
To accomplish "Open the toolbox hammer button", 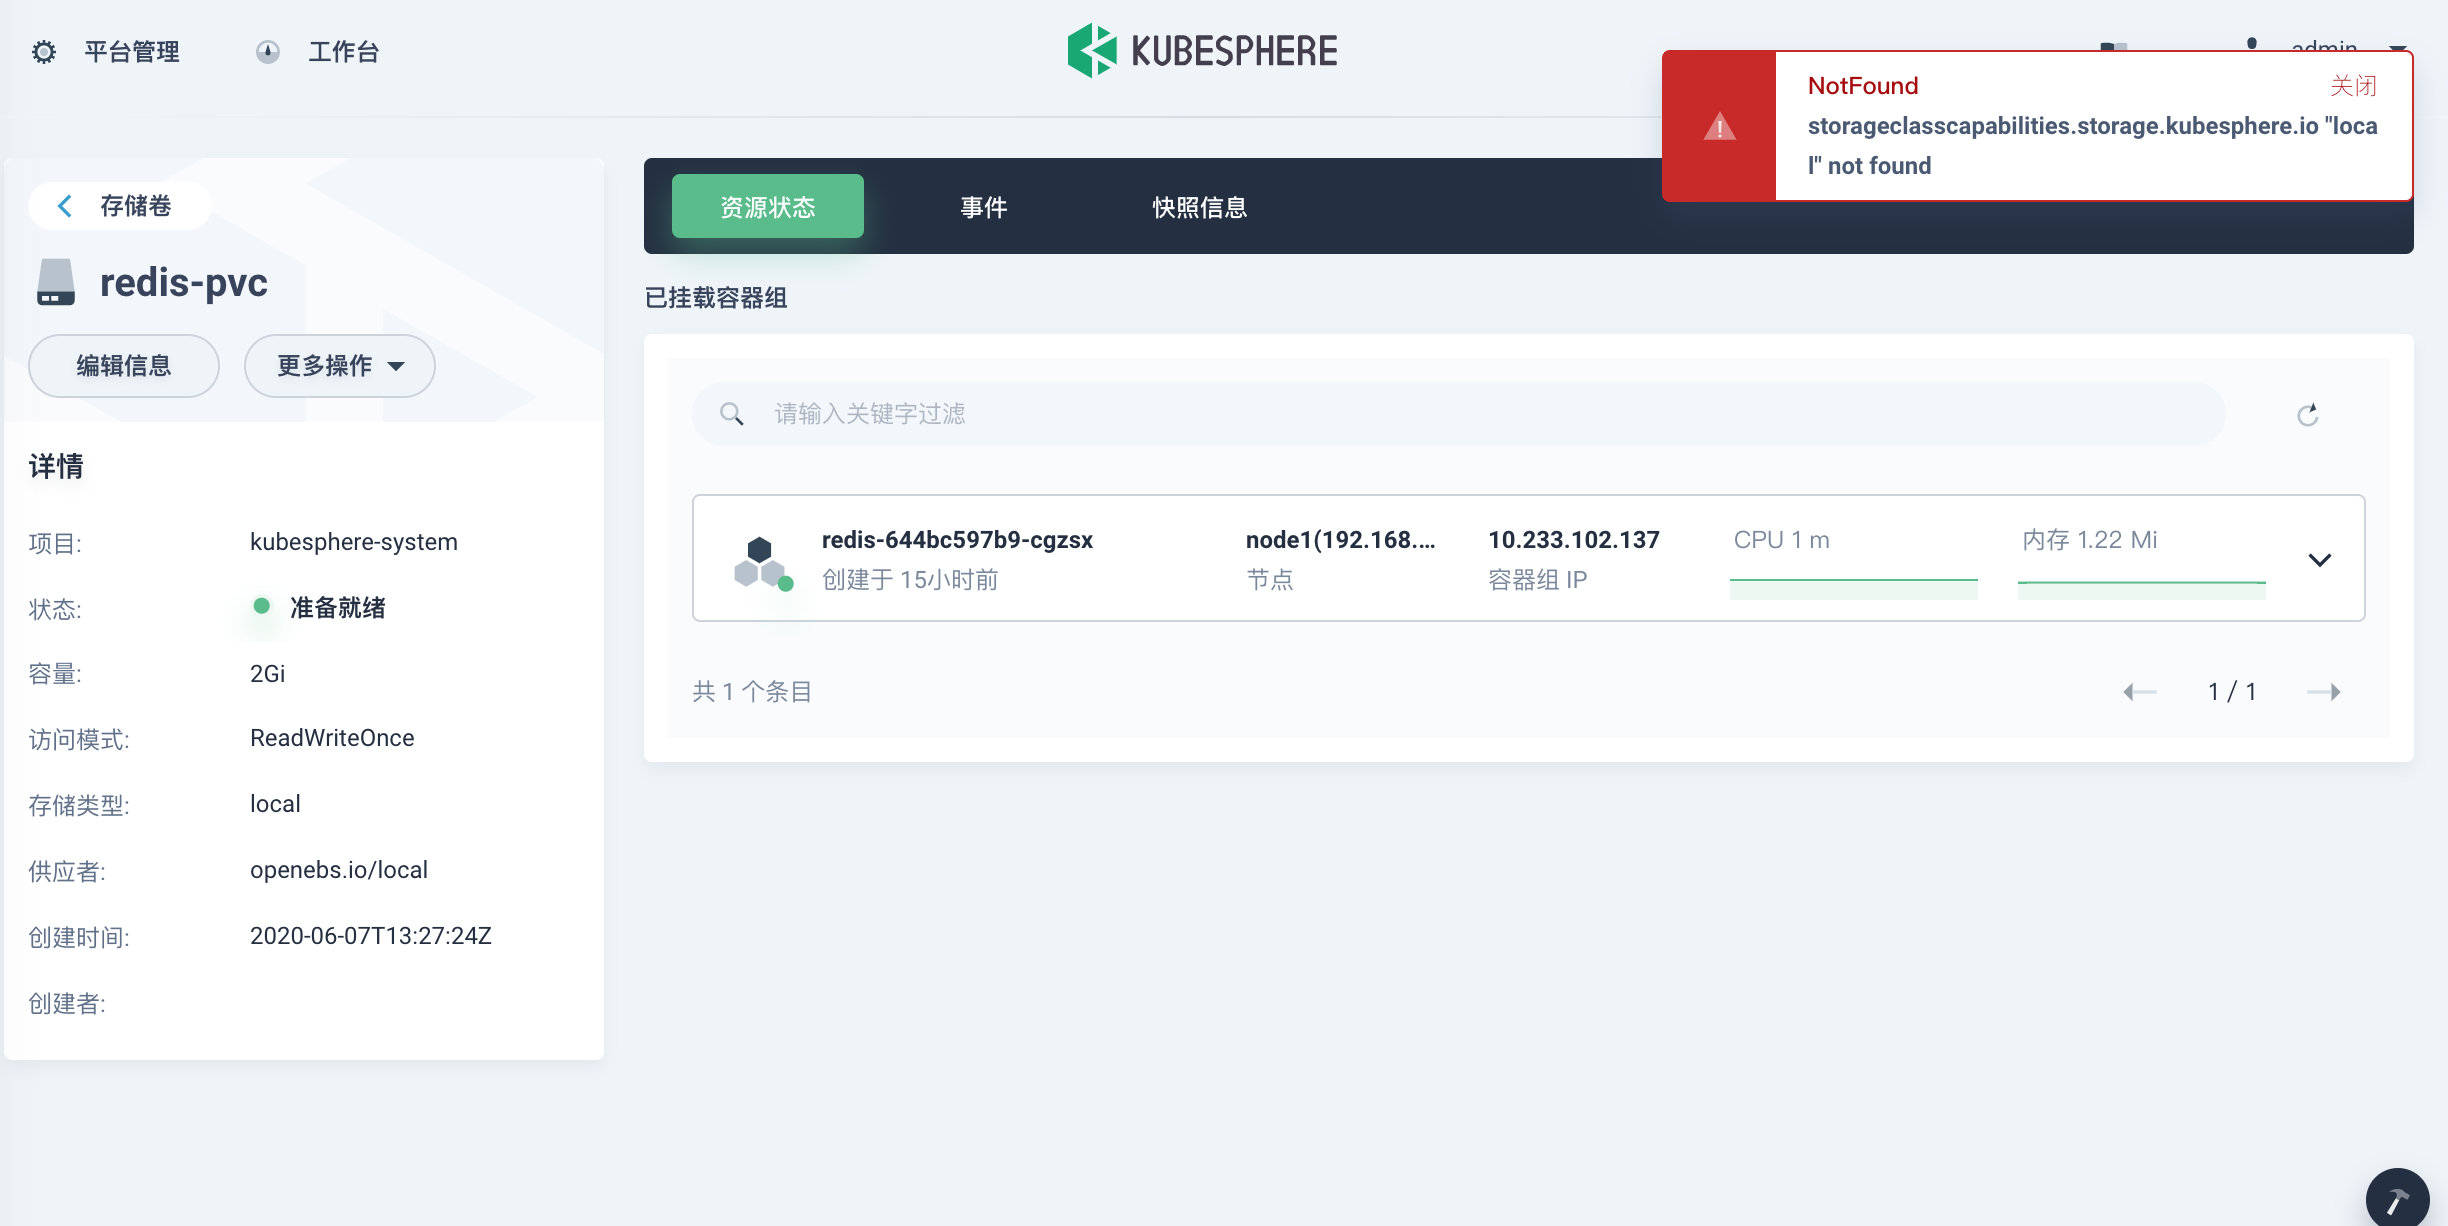I will (2397, 1198).
